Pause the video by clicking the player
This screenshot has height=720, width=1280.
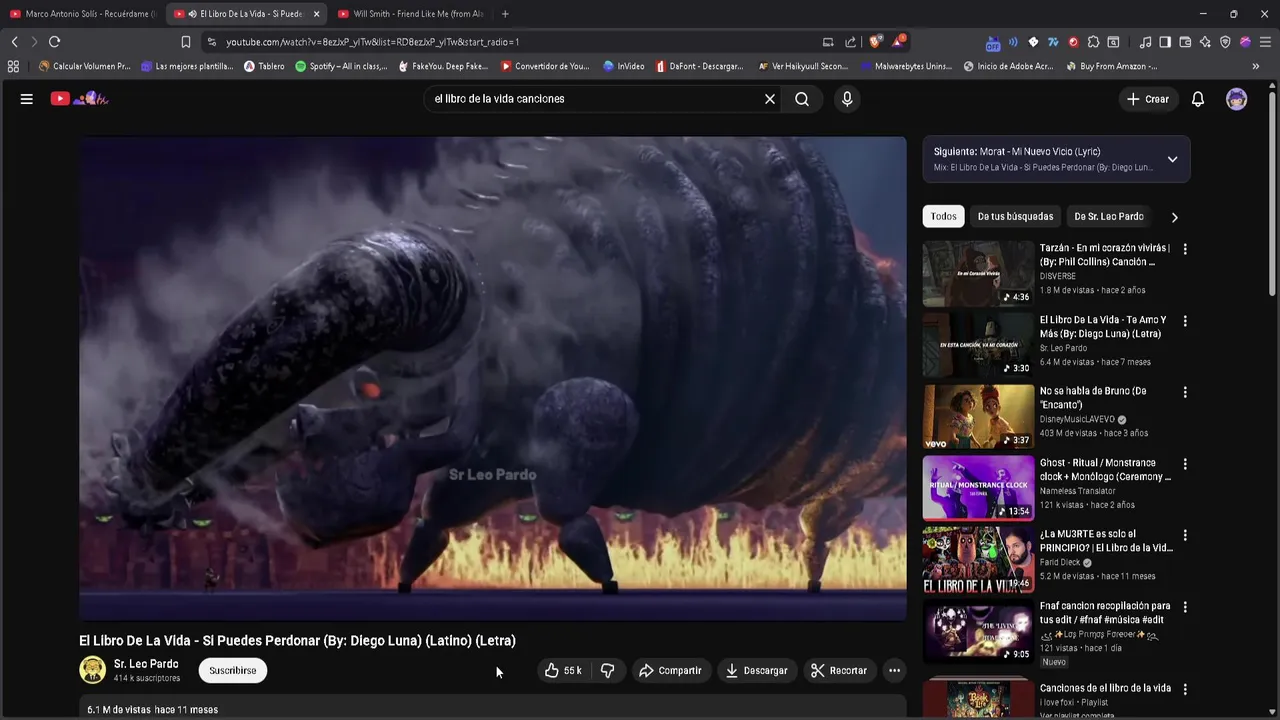click(x=493, y=379)
